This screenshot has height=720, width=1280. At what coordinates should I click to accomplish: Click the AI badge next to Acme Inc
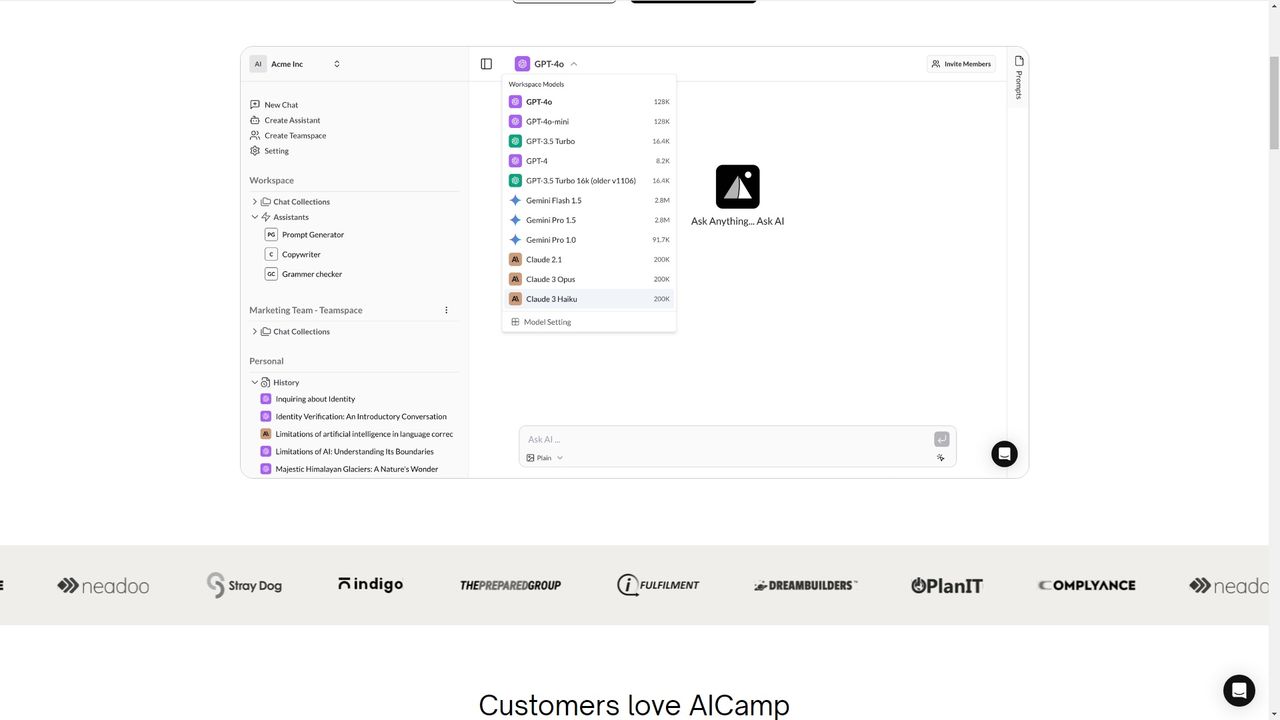coord(258,64)
